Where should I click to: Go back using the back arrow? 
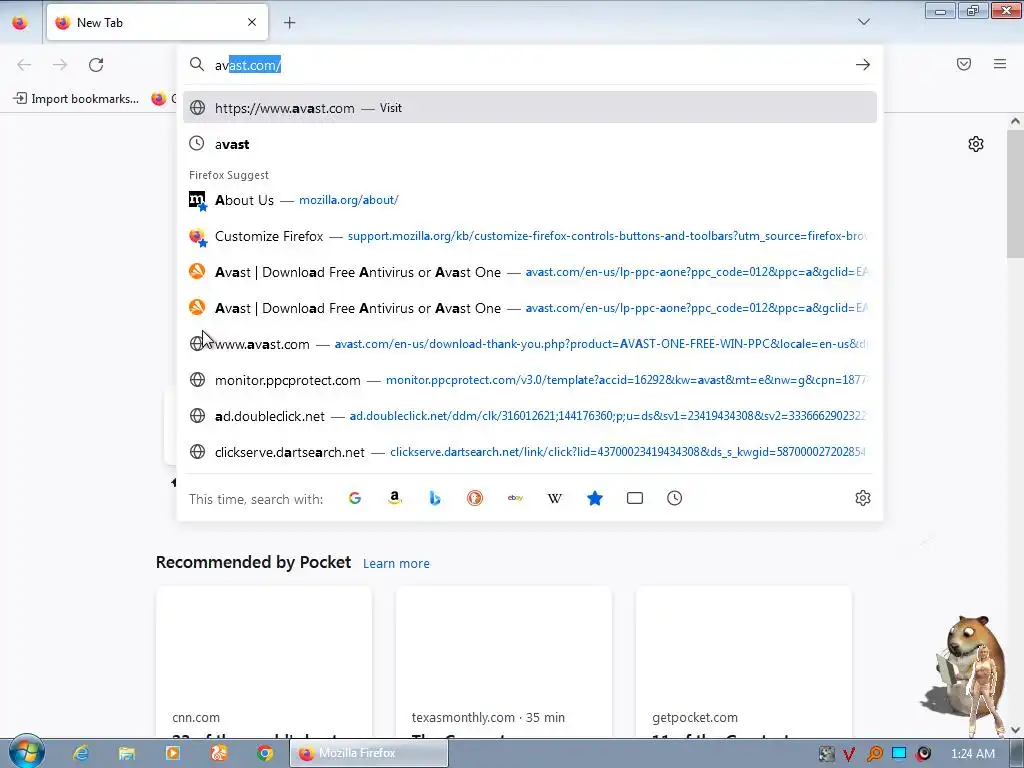point(24,65)
